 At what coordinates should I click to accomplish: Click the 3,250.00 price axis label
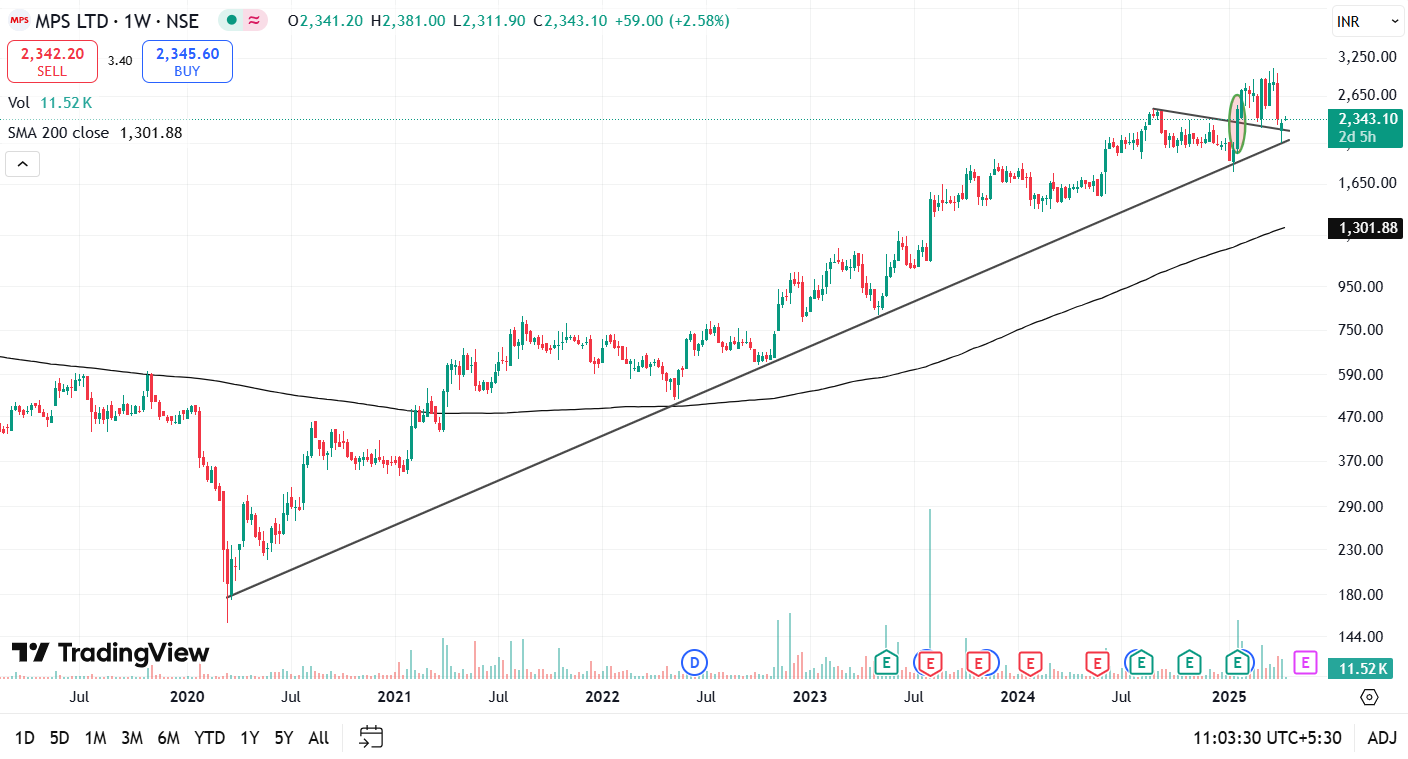(x=1369, y=57)
